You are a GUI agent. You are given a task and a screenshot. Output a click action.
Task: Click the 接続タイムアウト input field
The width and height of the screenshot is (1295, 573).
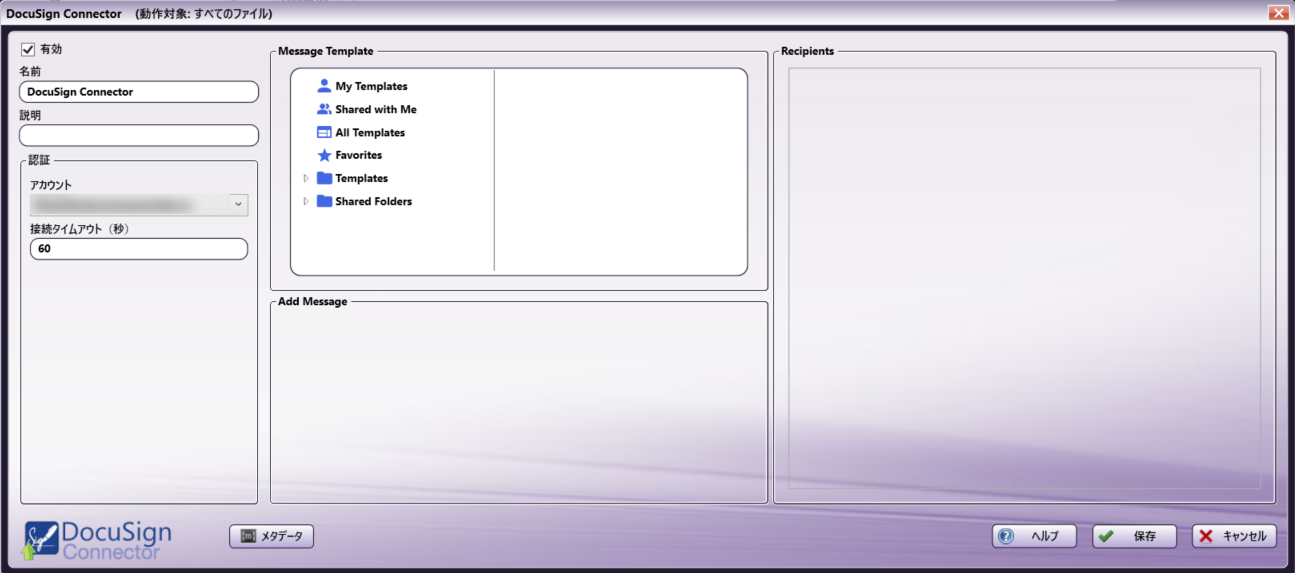pyautogui.click(x=139, y=249)
